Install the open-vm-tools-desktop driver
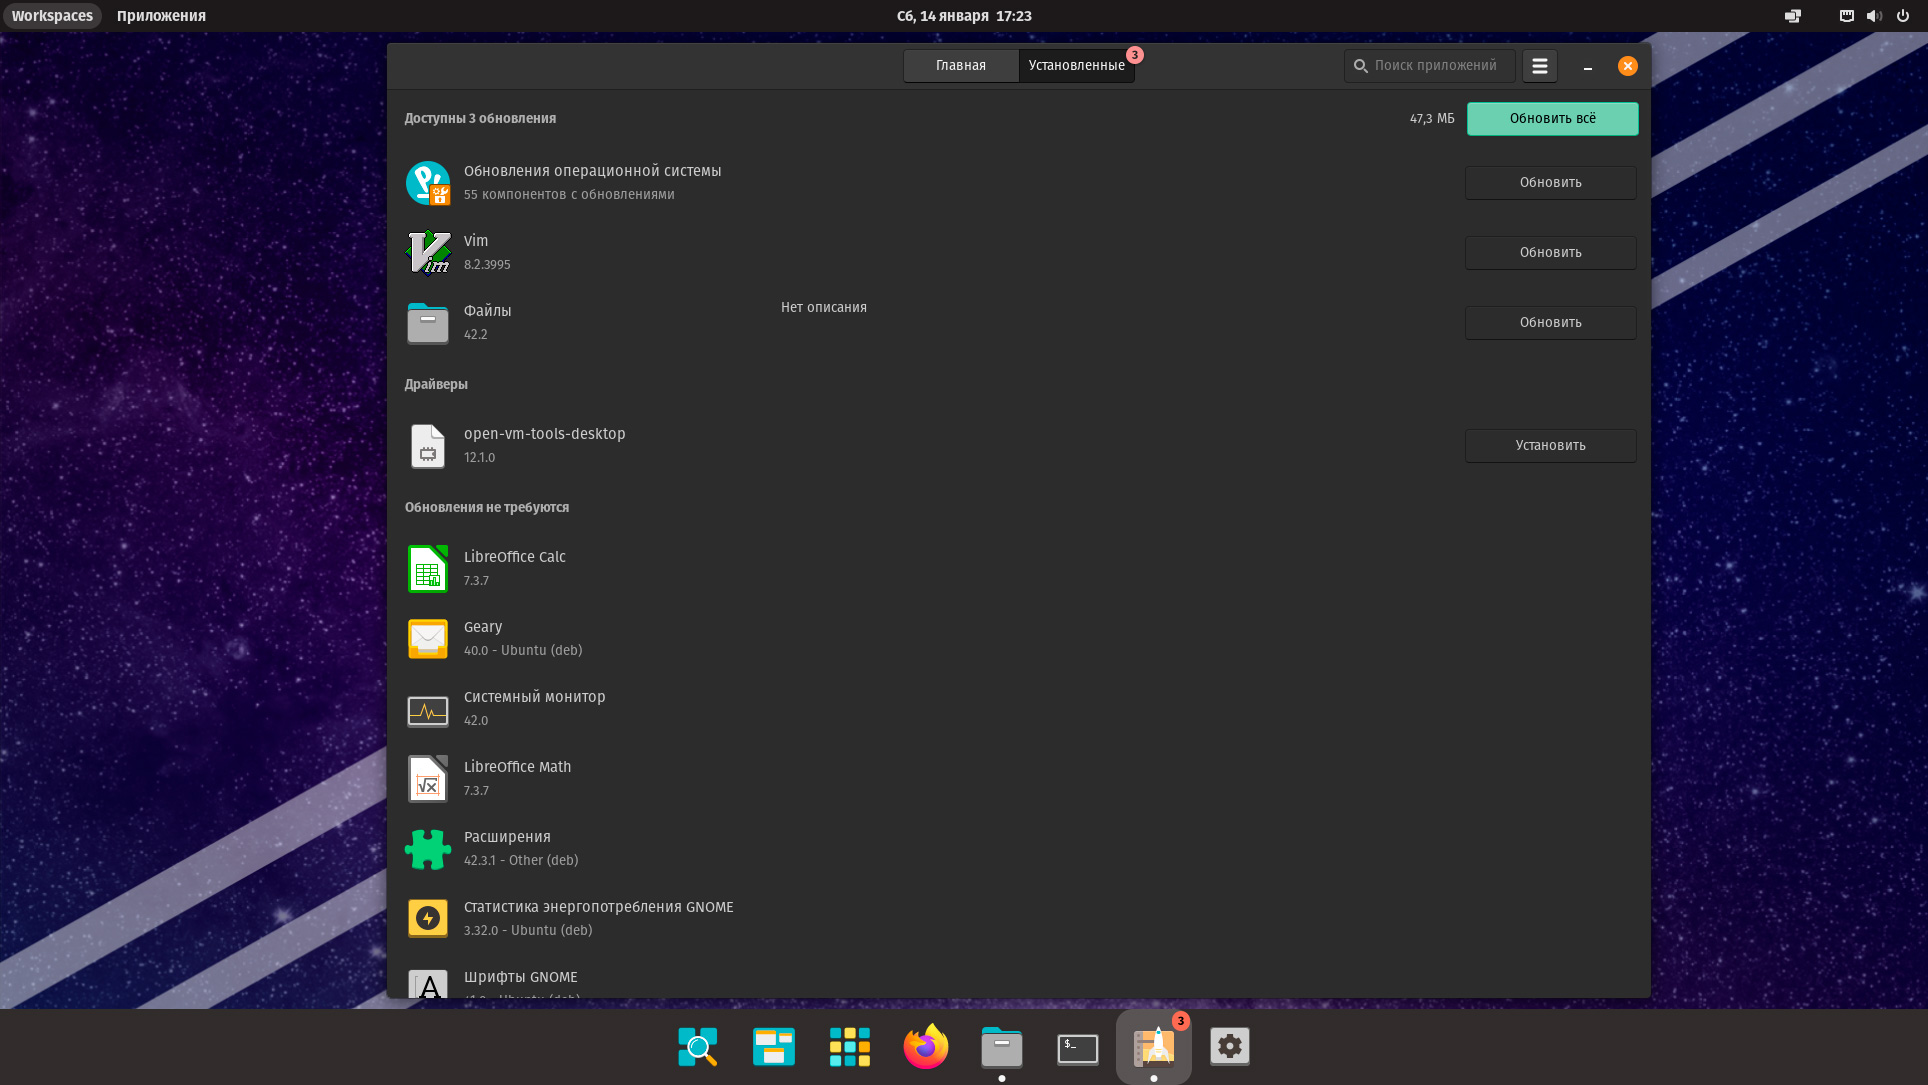This screenshot has width=1928, height=1085. (x=1550, y=446)
